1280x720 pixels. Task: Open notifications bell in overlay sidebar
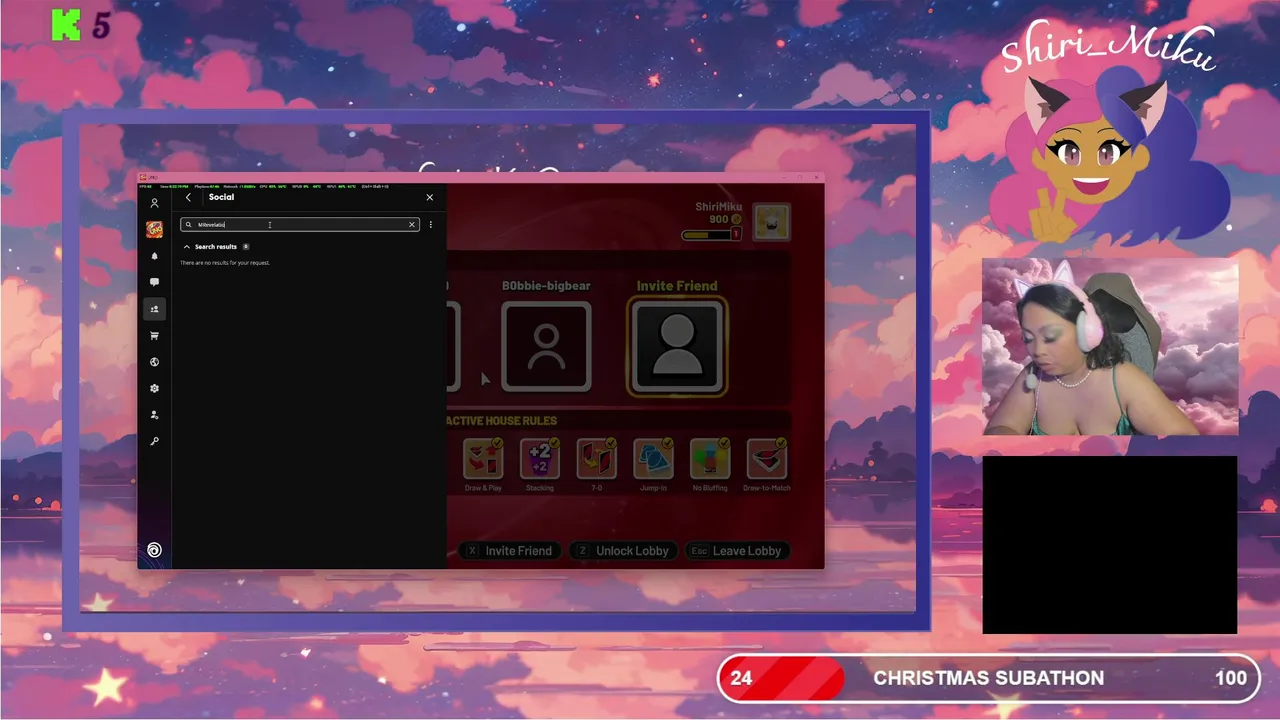[154, 256]
